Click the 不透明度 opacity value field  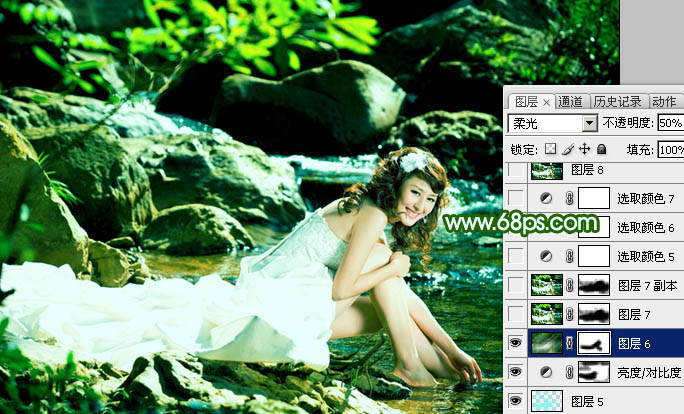671,124
